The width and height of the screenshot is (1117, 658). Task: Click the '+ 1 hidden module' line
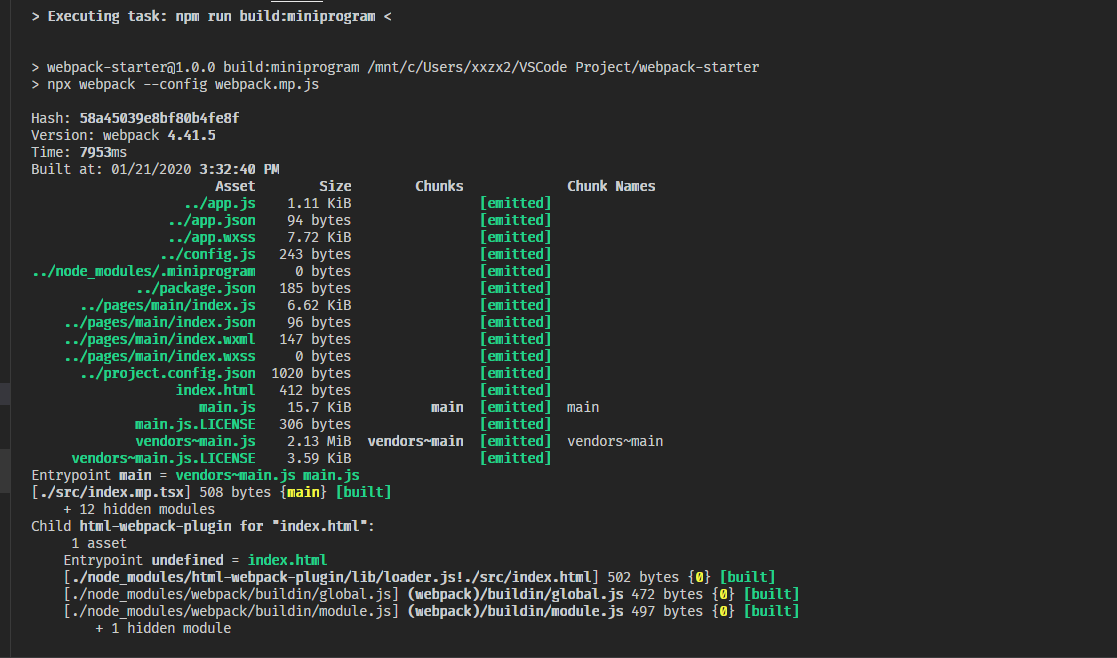[163, 629]
